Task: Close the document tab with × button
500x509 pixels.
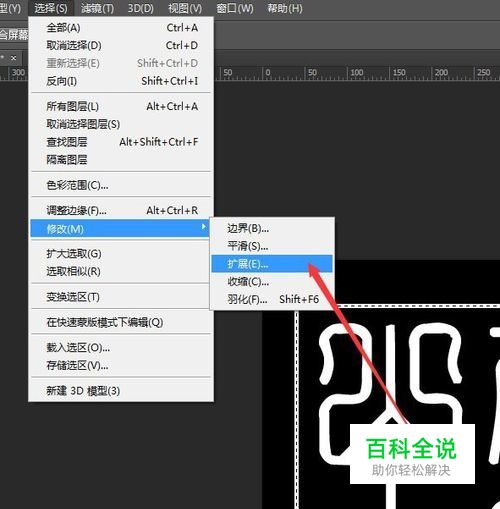Action: pyautogui.click(x=13, y=58)
